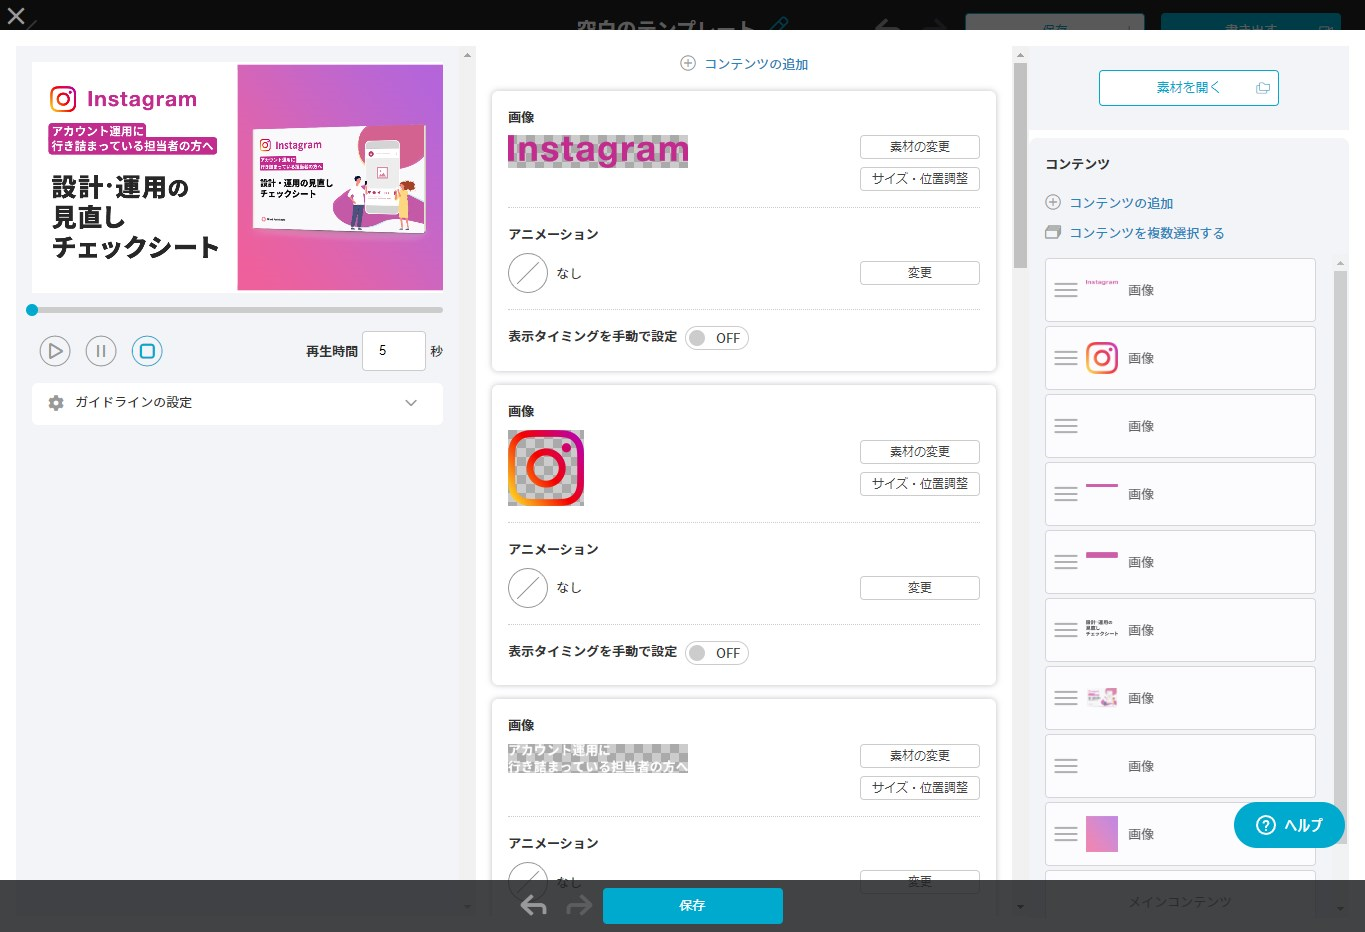Open サイズ・位置調整 for the Instagram wordmark image
Screen dimensions: 1365x932
click(919, 179)
